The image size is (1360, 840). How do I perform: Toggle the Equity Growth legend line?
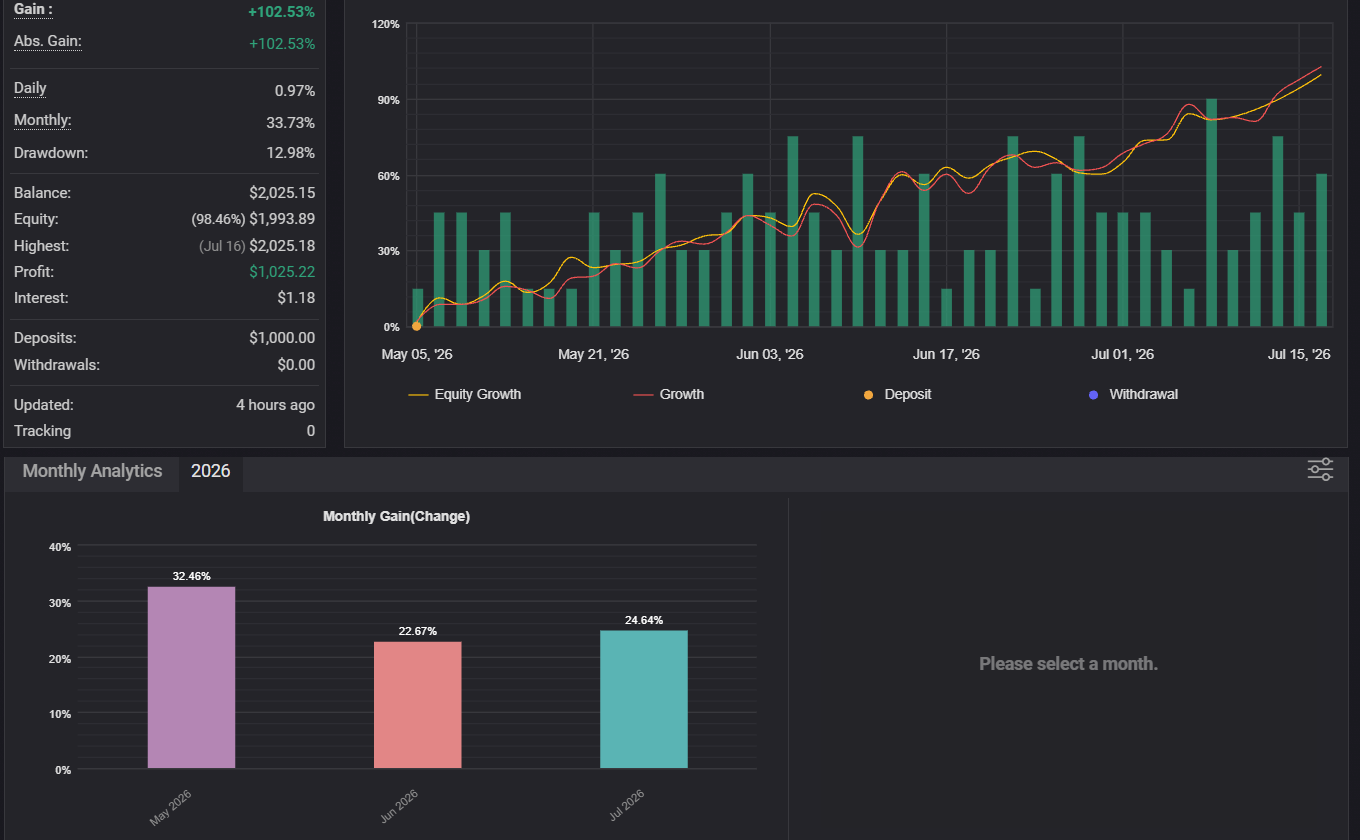(x=465, y=394)
